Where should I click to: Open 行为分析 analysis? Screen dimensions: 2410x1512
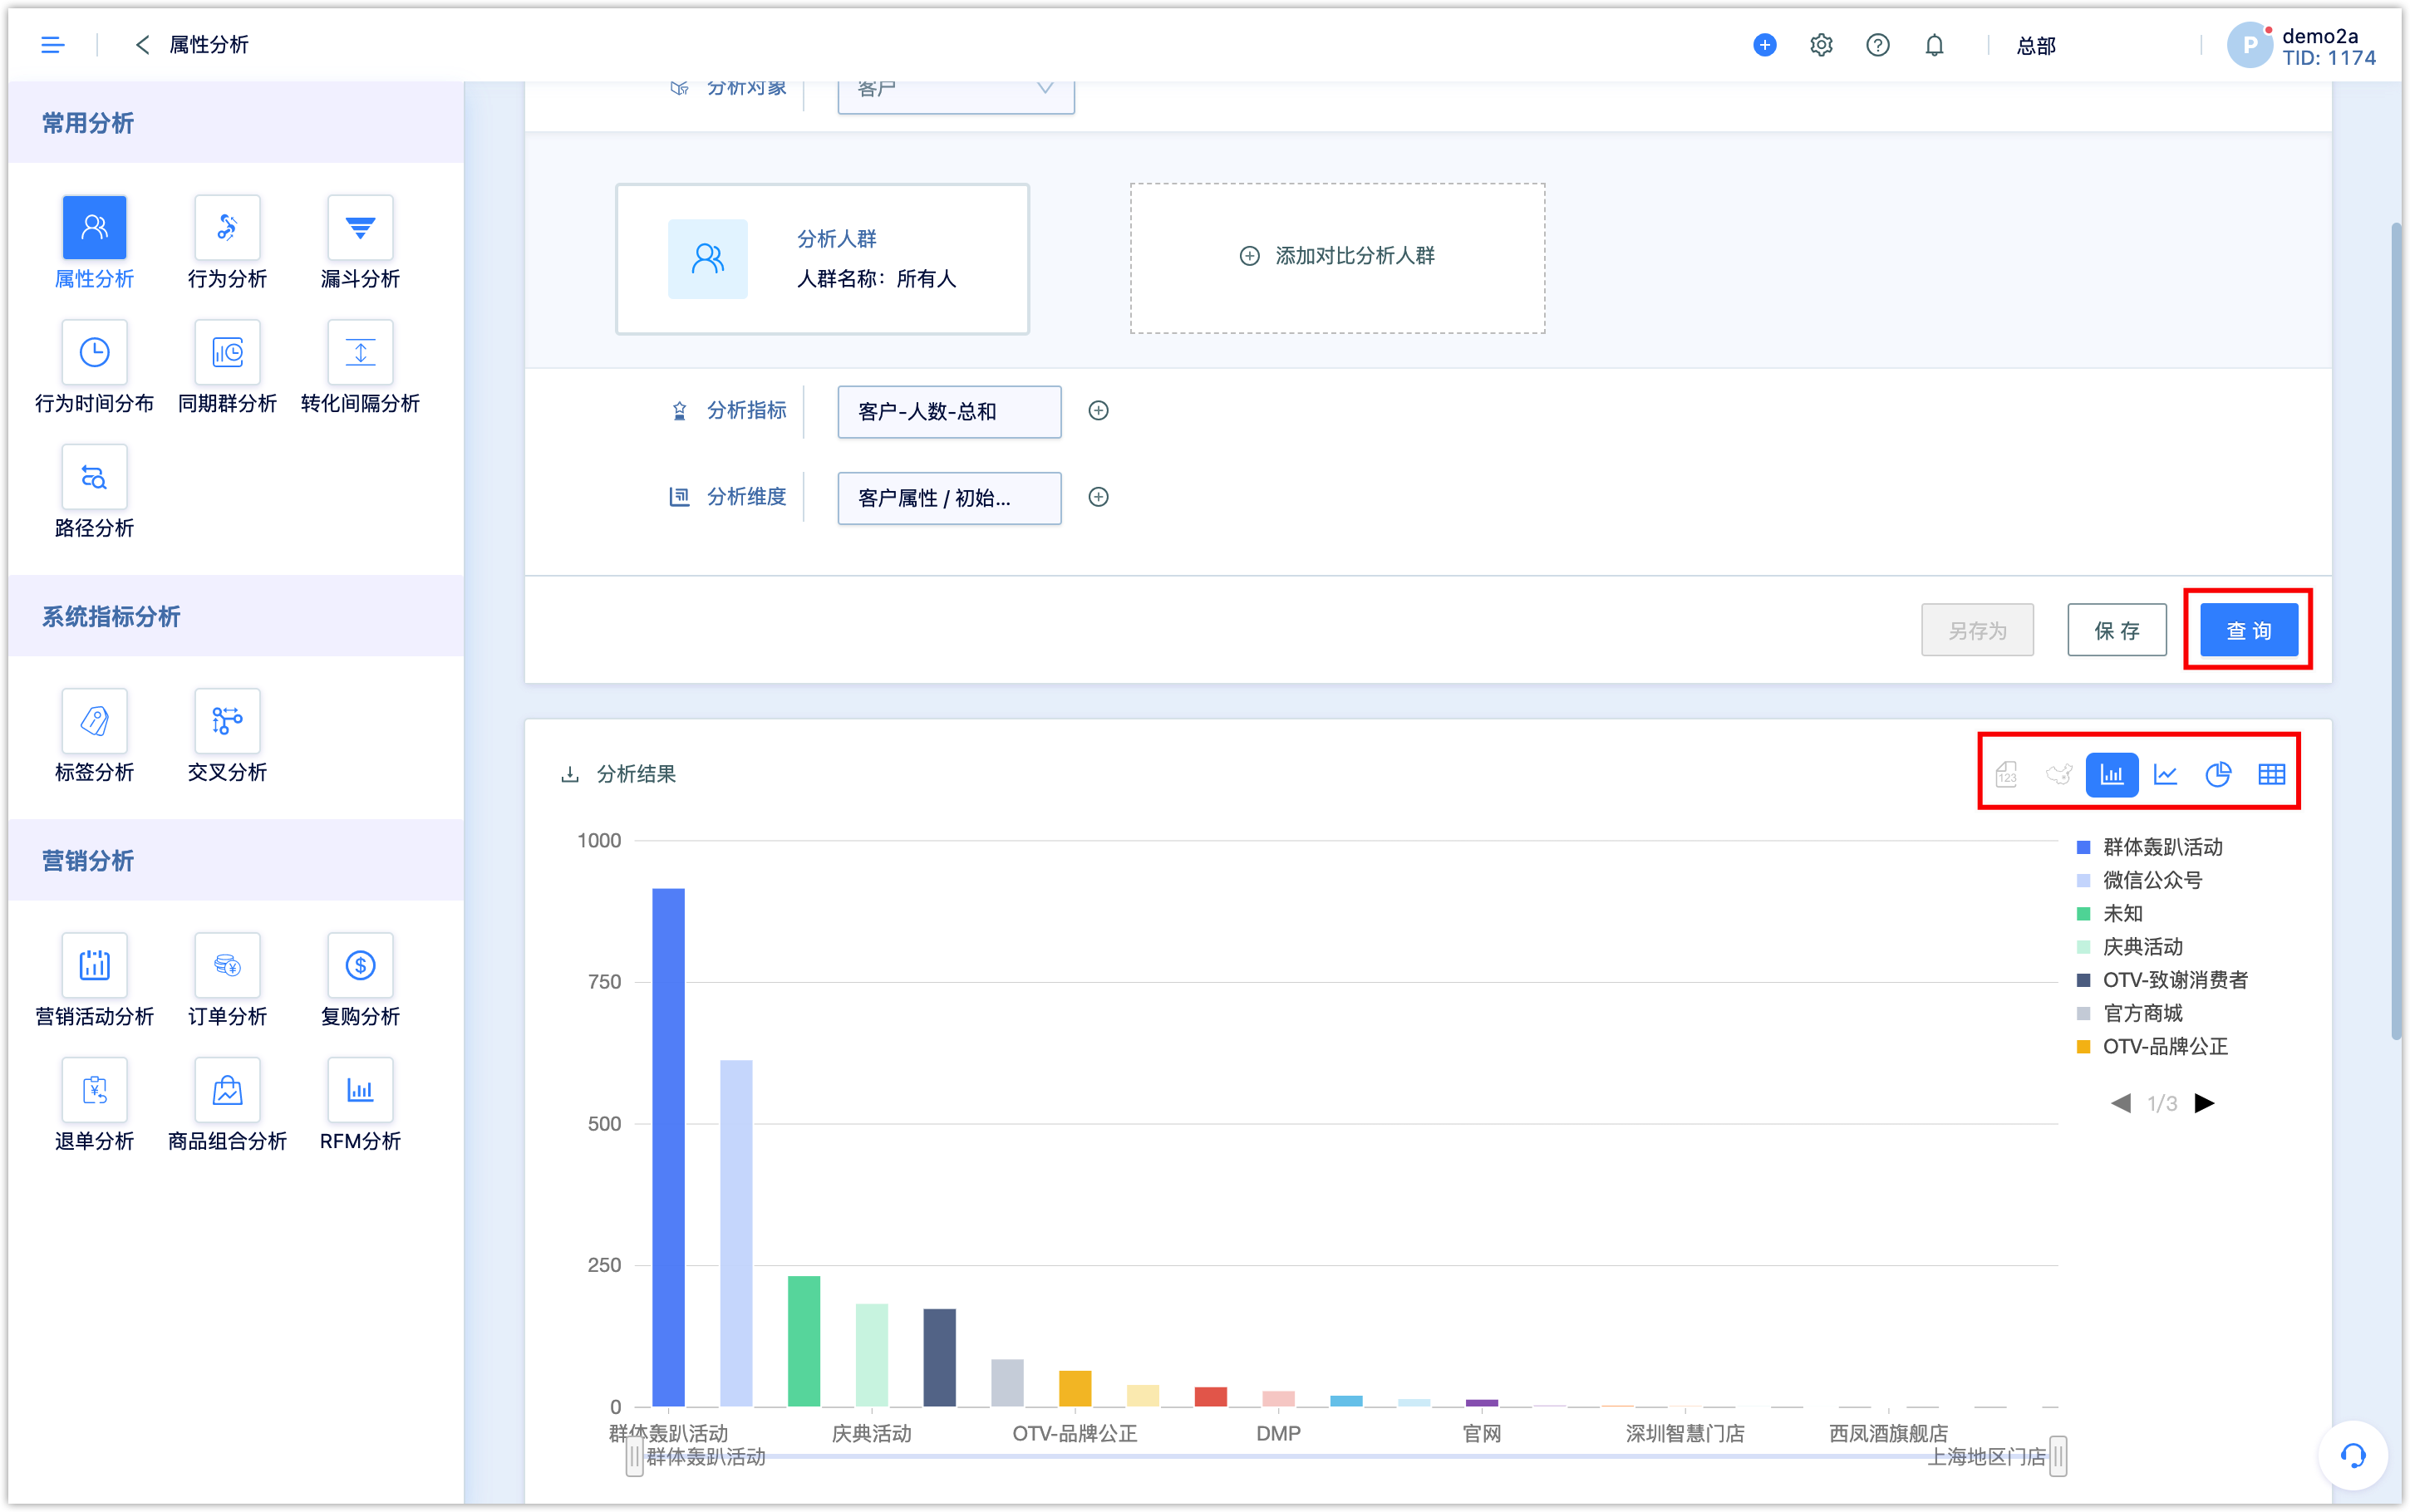pos(227,243)
